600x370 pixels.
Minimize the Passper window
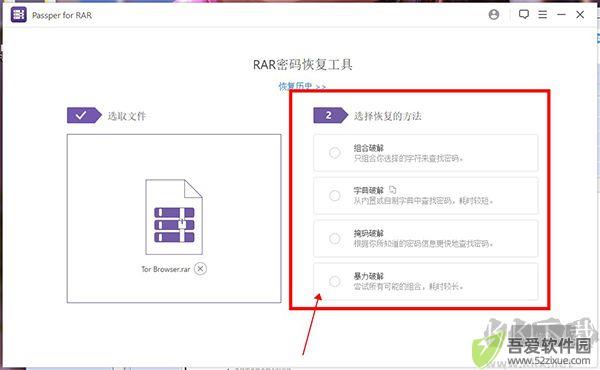click(561, 15)
